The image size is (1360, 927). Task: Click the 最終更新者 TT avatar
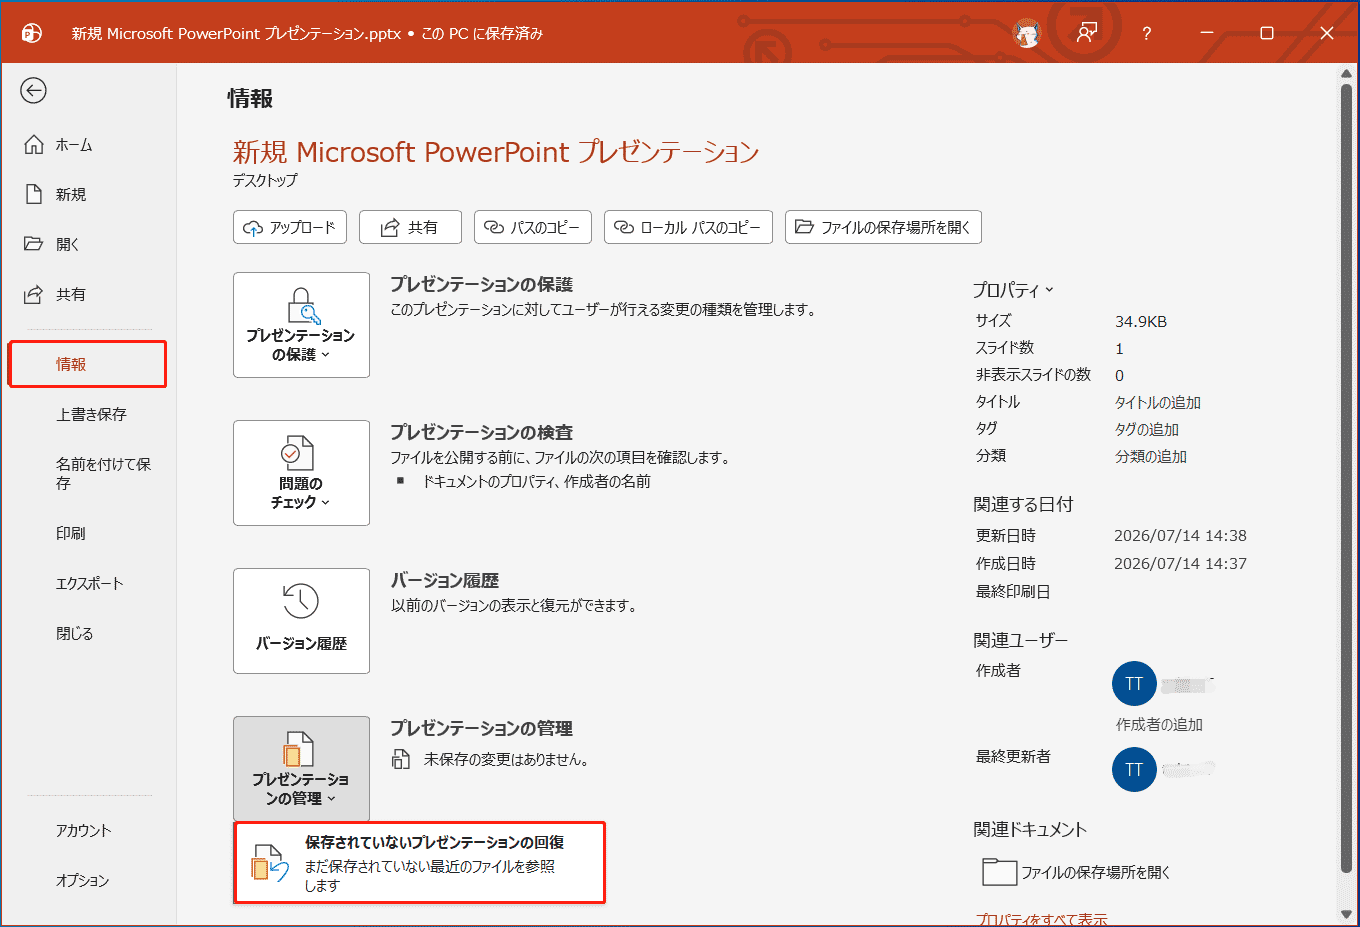1134,770
